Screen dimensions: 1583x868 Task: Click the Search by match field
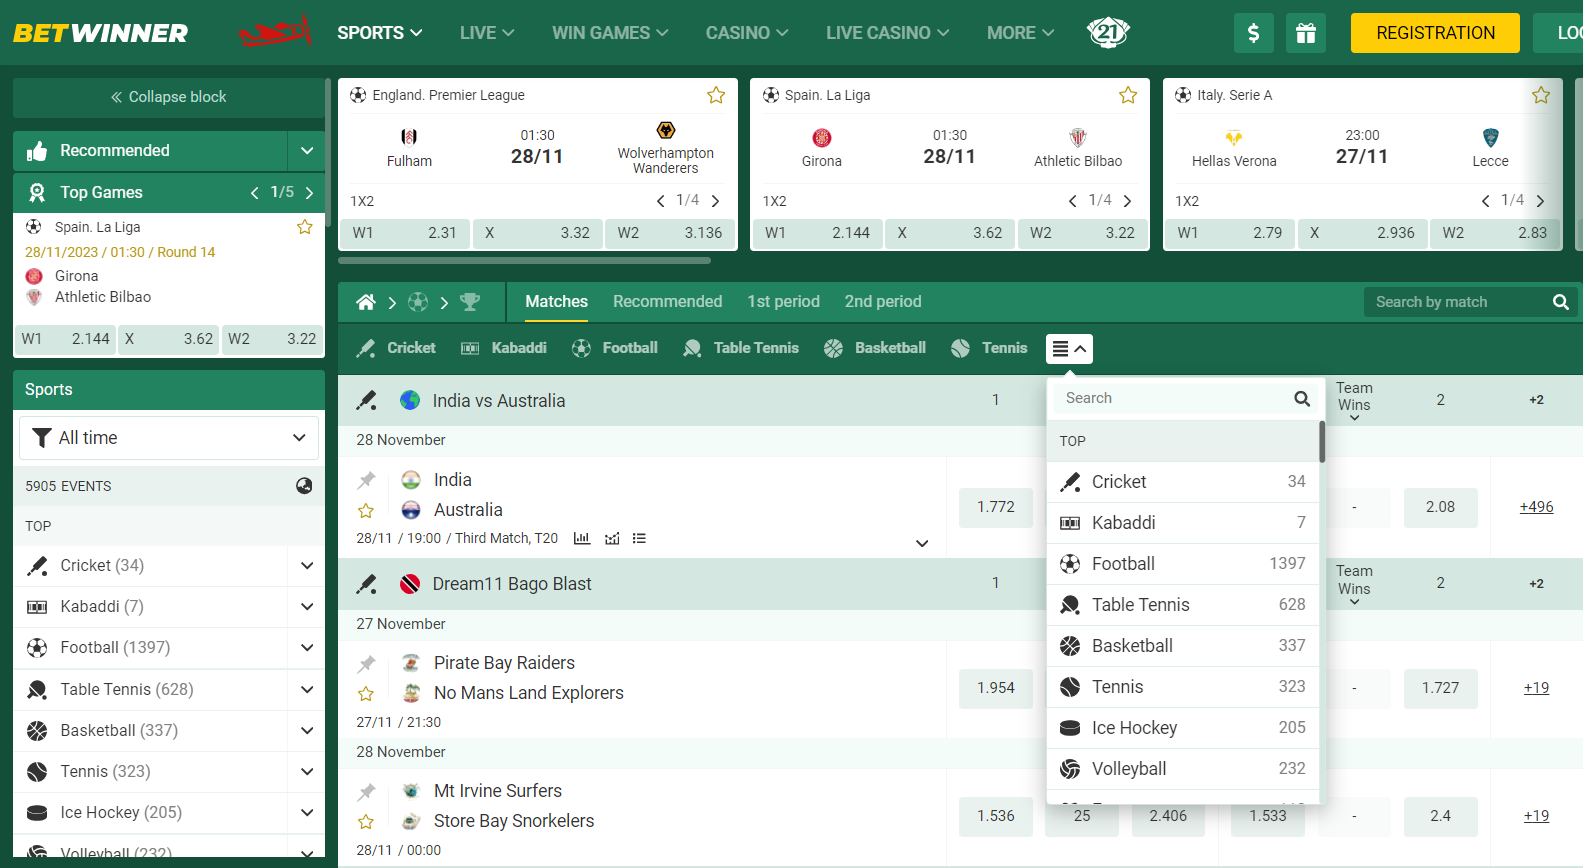point(1456,302)
